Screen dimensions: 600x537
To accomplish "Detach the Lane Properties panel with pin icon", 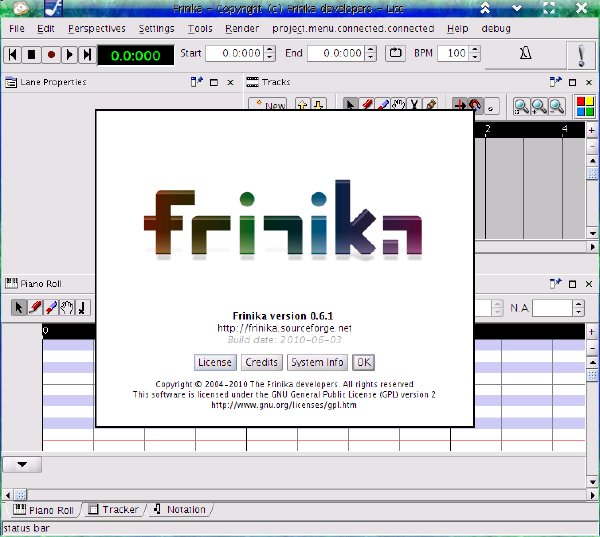I will click(197, 82).
